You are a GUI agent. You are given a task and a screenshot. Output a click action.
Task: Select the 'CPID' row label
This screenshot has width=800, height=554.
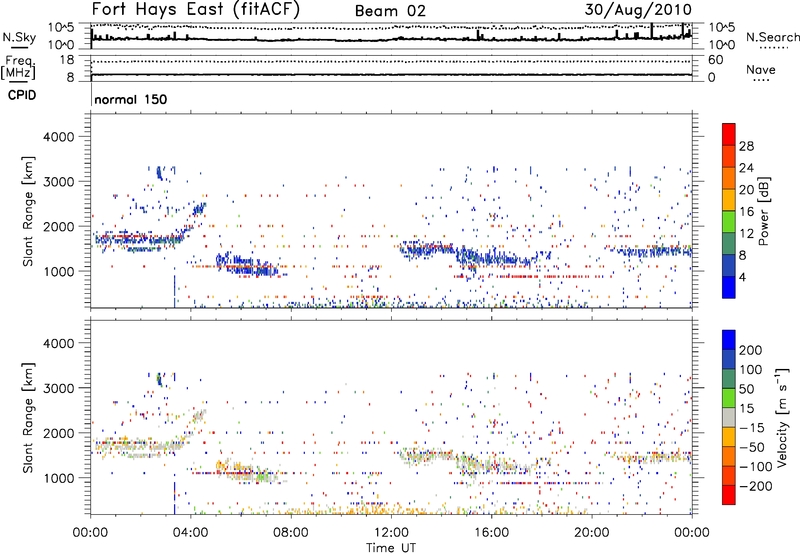tap(22, 95)
